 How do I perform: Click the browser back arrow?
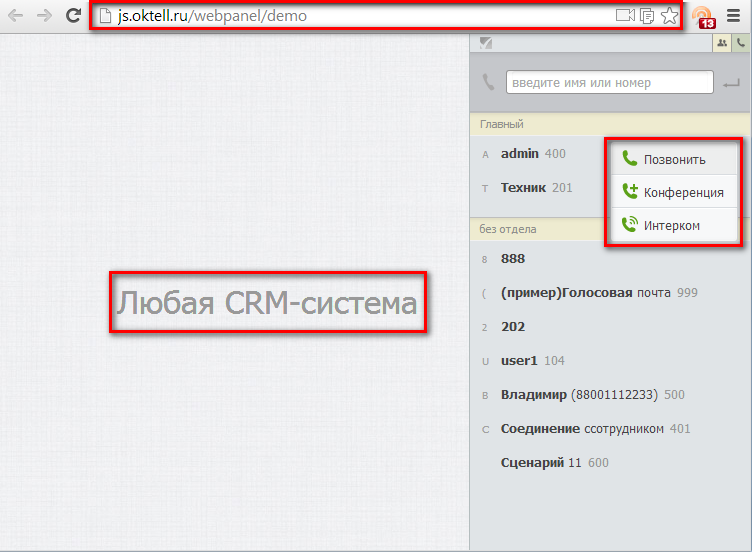[15, 15]
